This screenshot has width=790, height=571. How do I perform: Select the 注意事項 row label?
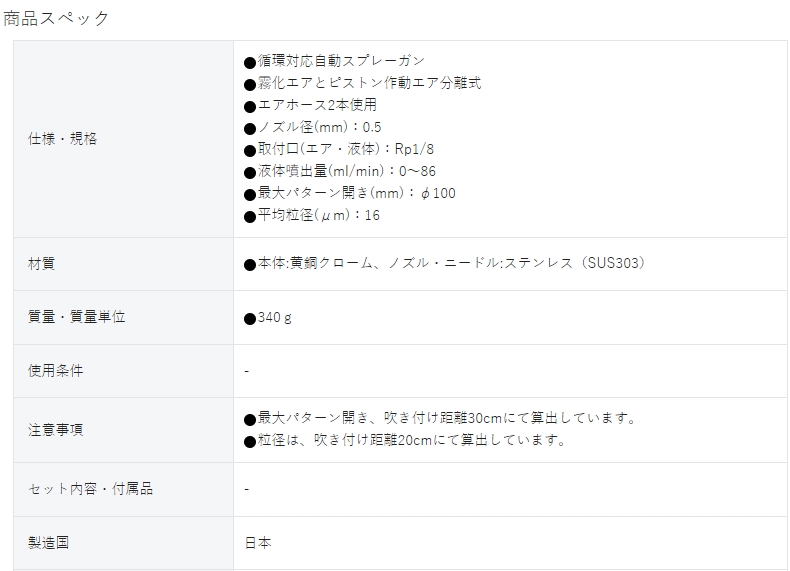(55, 430)
